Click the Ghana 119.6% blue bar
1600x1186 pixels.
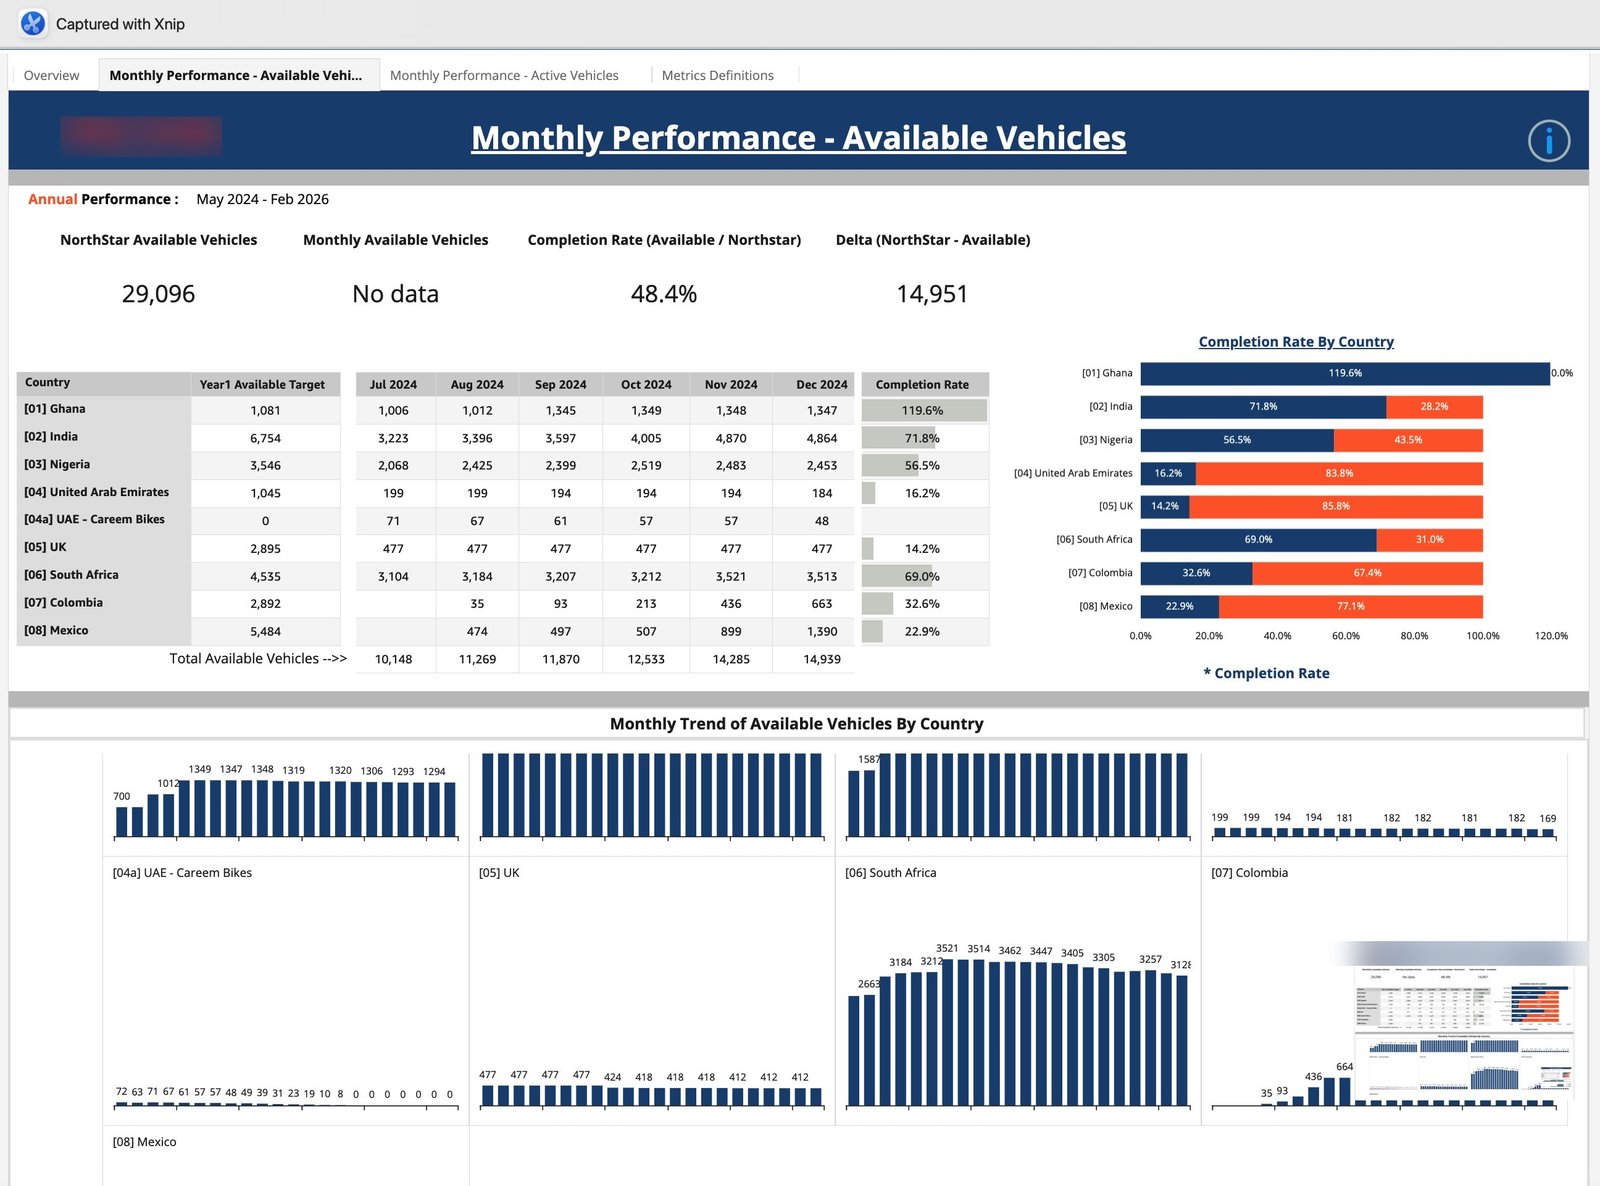tap(1345, 373)
